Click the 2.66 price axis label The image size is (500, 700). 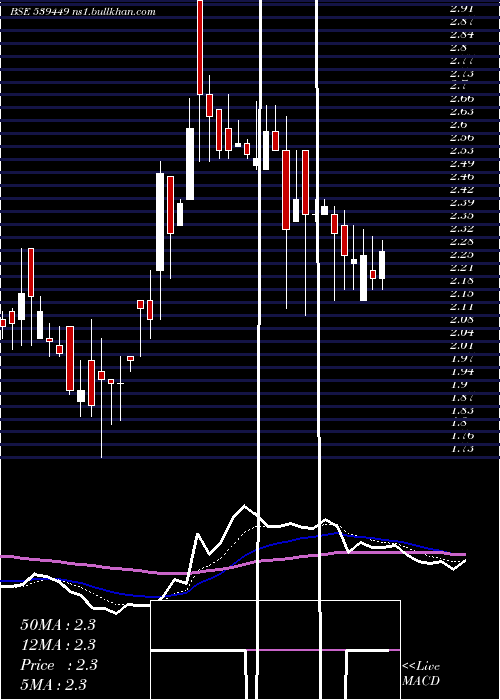coord(462,99)
